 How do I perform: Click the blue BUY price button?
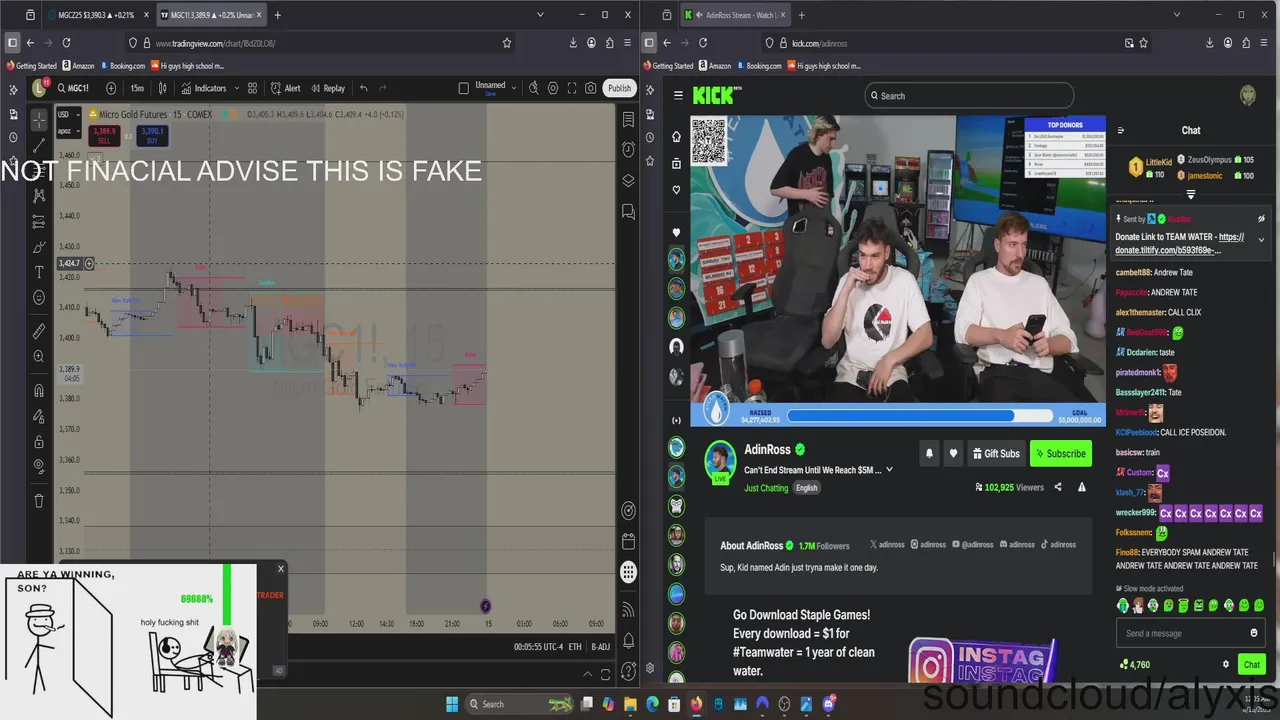tap(152, 135)
